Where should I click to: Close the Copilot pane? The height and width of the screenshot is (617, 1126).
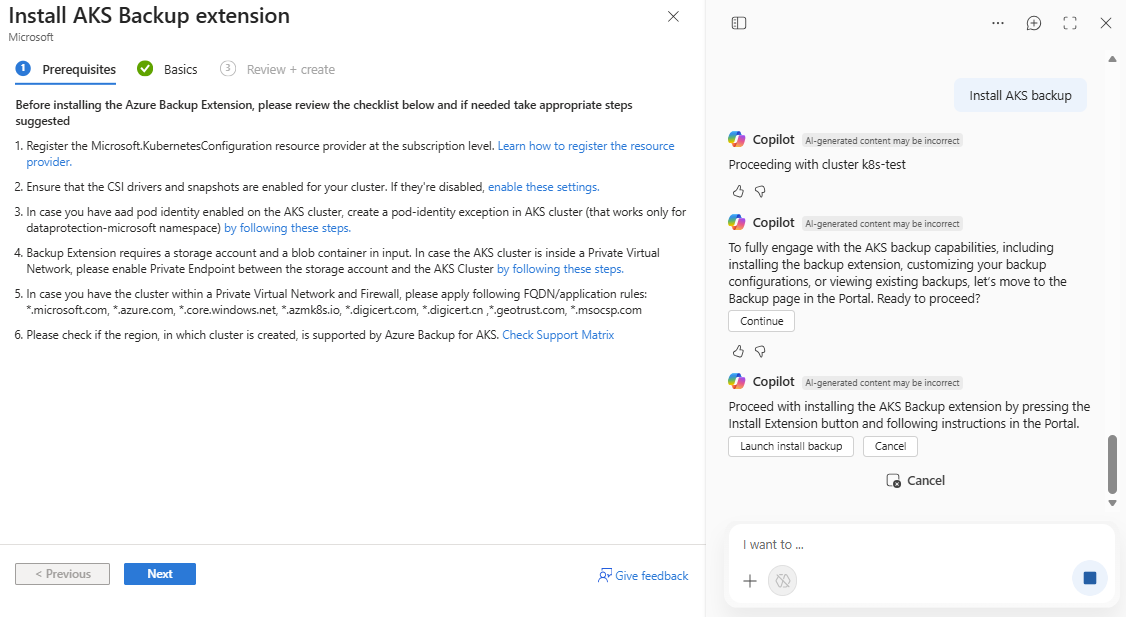(x=1106, y=23)
